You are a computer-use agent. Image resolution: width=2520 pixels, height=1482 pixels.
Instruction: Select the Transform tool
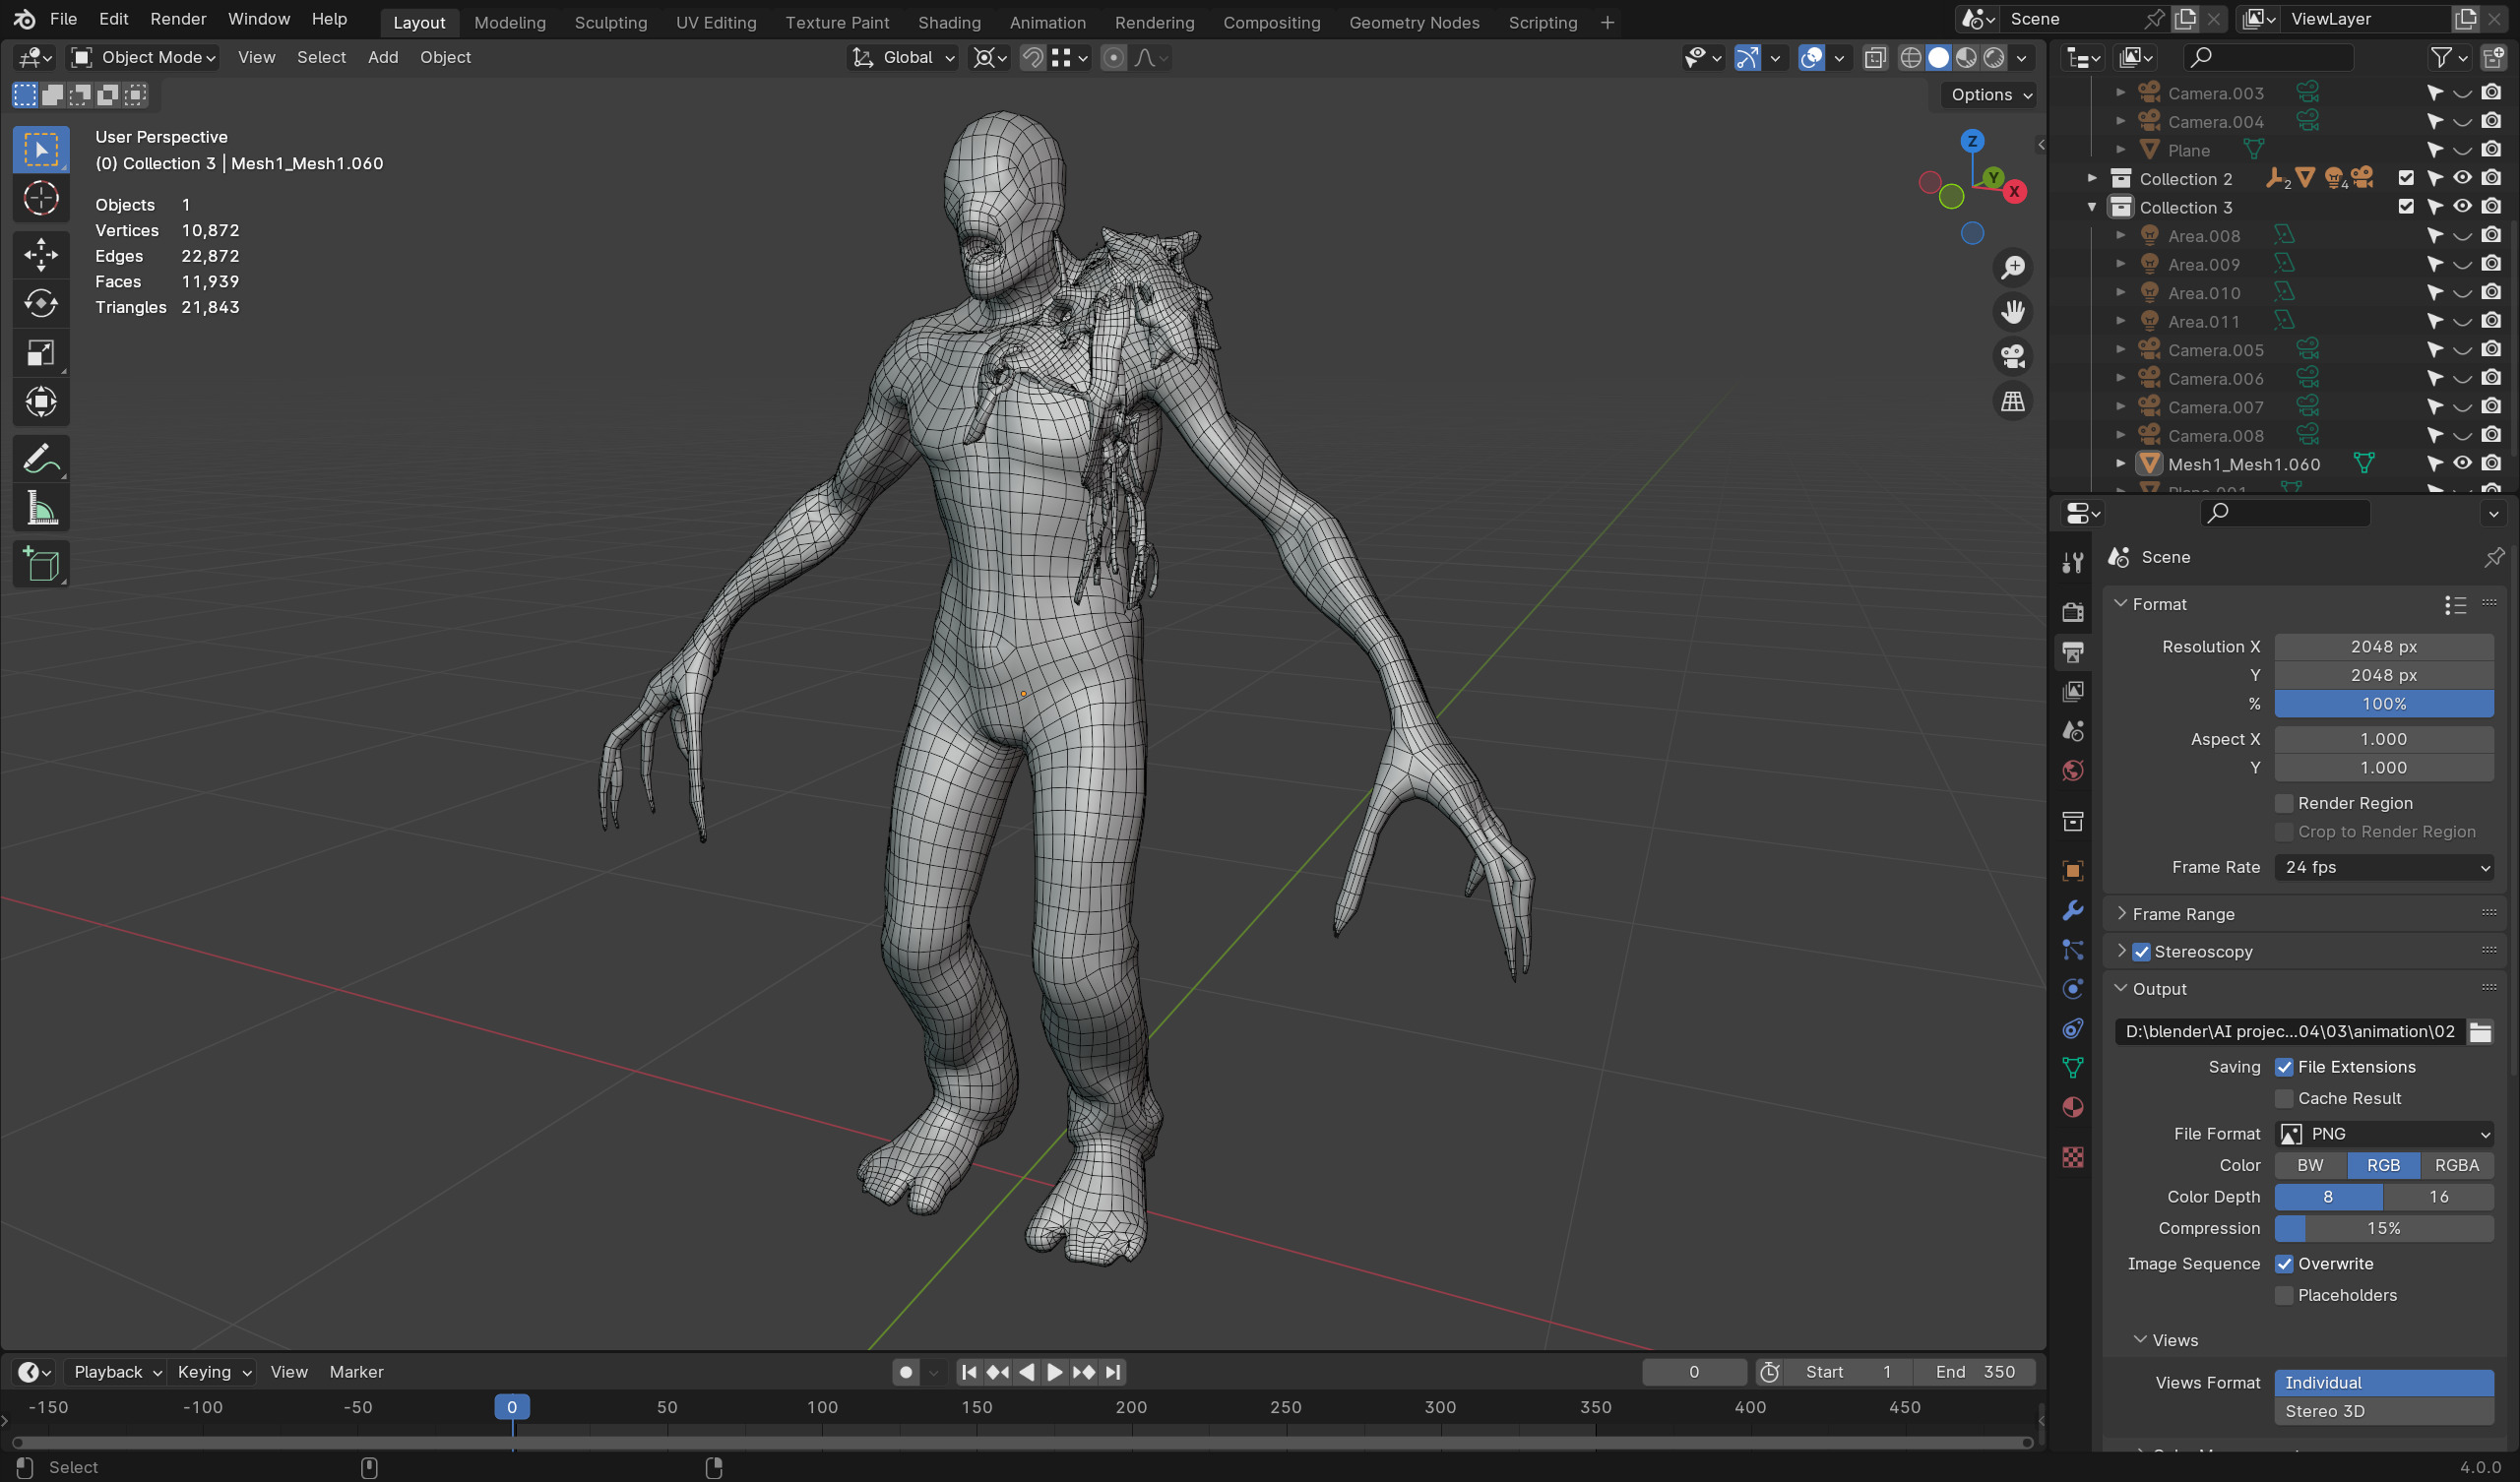tap(41, 402)
